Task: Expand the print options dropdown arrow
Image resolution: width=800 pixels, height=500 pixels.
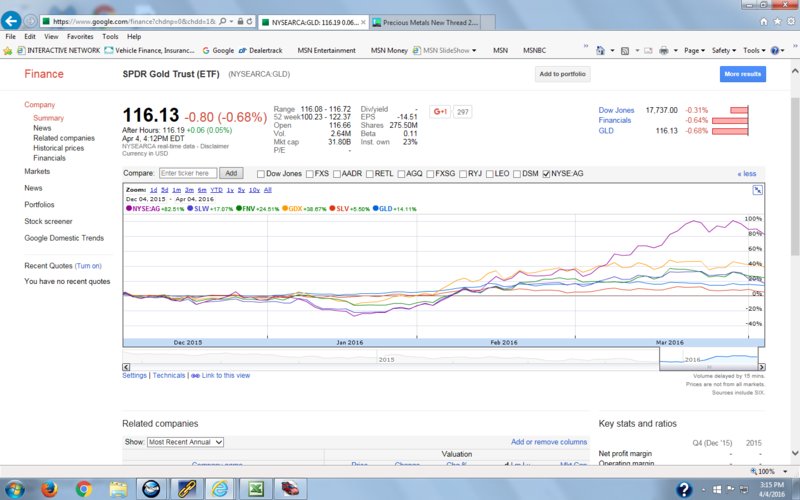Action: click(x=676, y=51)
